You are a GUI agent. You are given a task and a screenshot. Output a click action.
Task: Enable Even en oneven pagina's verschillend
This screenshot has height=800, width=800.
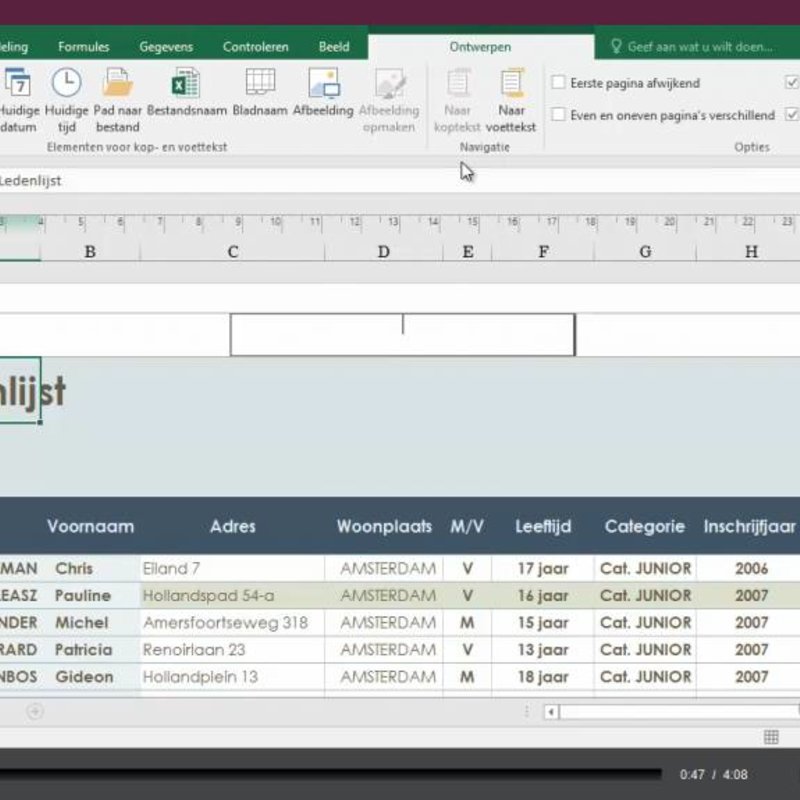click(558, 114)
